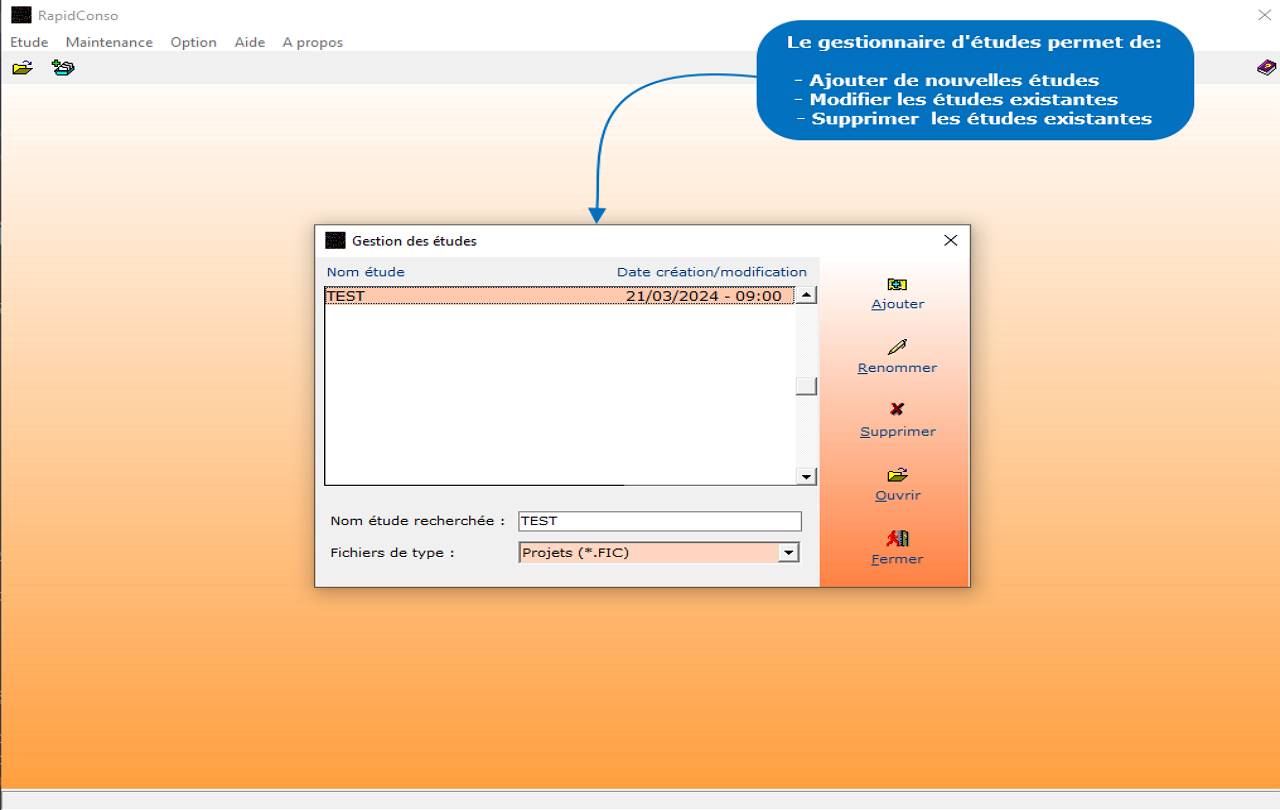Open the Etude menu

coord(29,42)
